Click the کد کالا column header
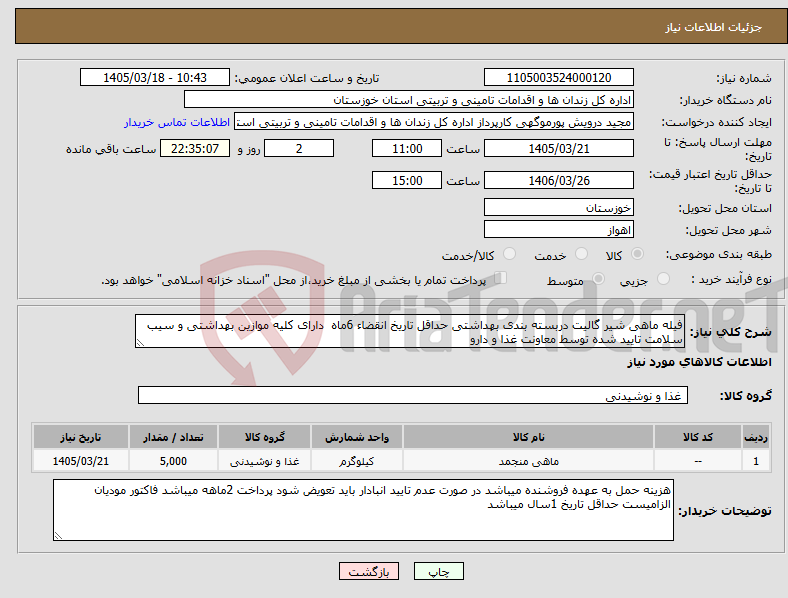 (x=698, y=437)
